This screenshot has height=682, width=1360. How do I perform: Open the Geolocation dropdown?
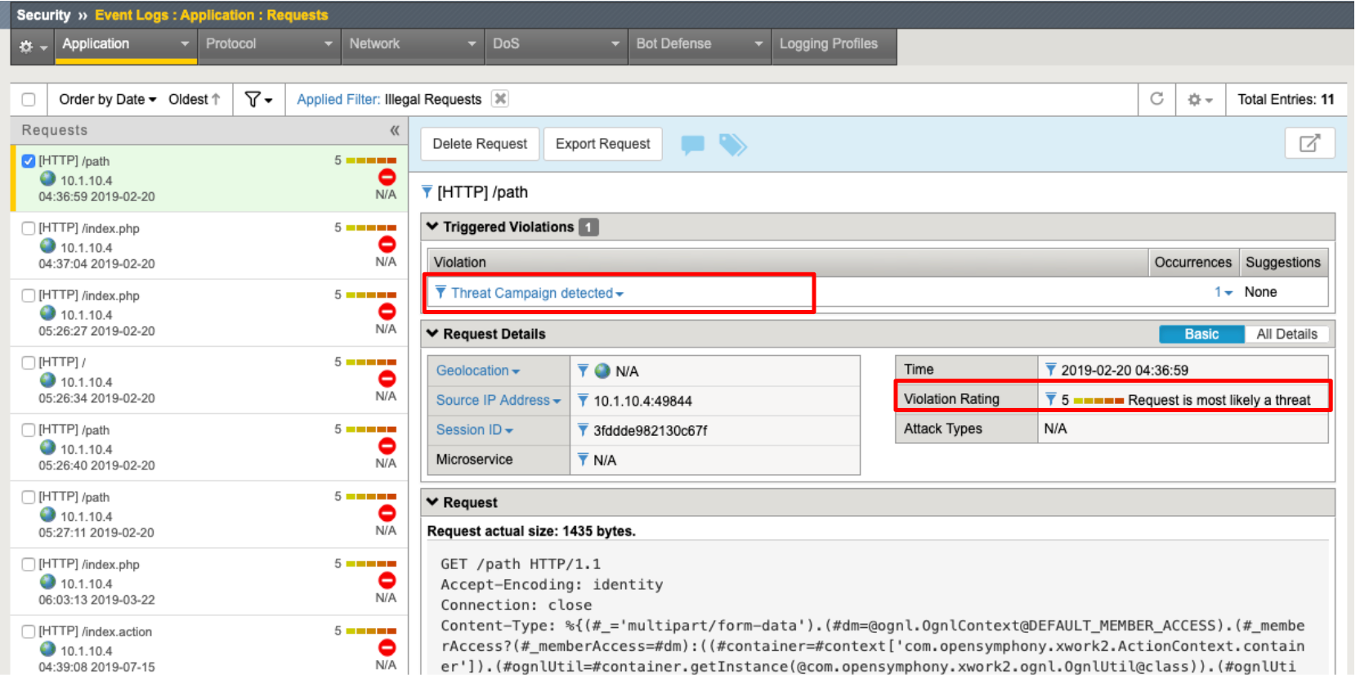pos(478,371)
